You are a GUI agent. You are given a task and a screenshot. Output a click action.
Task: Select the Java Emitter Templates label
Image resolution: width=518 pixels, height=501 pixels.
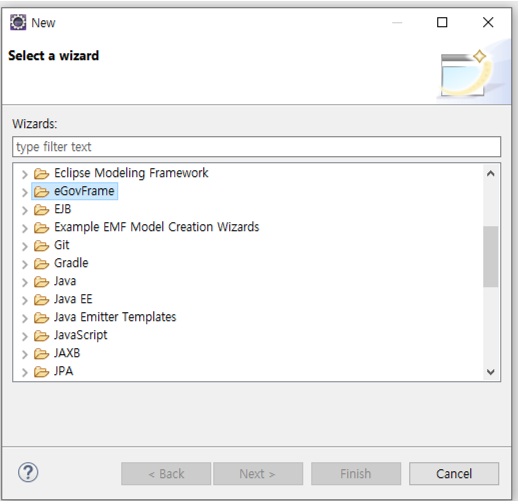click(115, 317)
